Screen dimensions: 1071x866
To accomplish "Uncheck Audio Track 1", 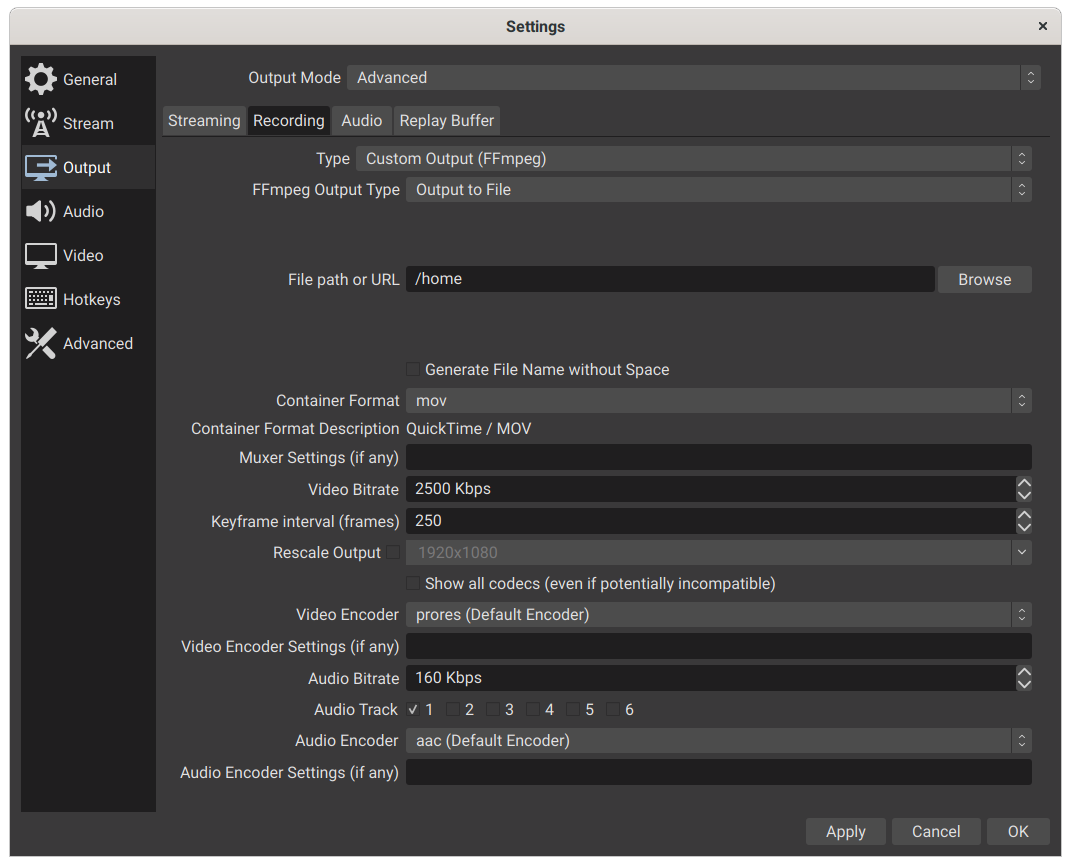I will pyautogui.click(x=413, y=710).
